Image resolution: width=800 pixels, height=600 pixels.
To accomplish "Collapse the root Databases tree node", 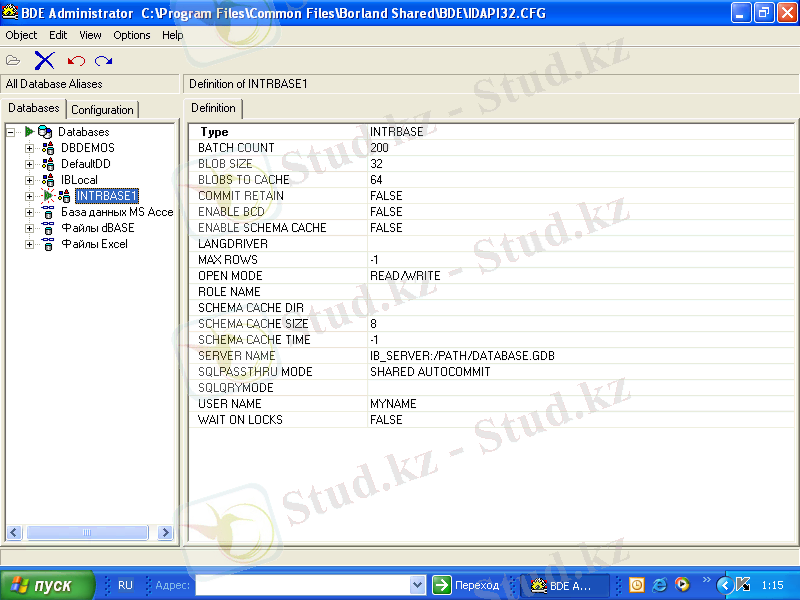I will (10, 133).
